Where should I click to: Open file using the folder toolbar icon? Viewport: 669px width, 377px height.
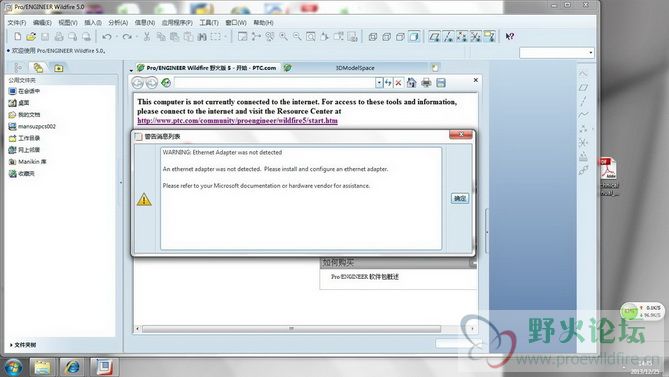31,37
